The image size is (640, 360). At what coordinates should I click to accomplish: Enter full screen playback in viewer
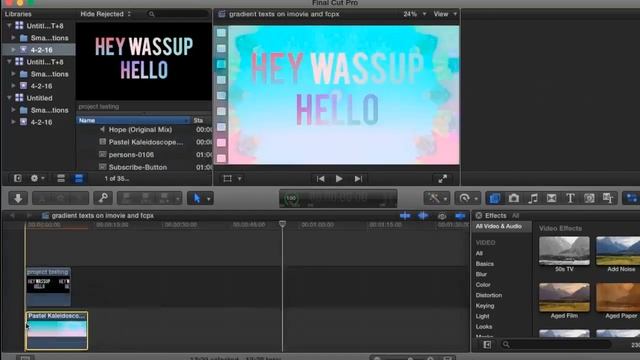[x=442, y=179]
